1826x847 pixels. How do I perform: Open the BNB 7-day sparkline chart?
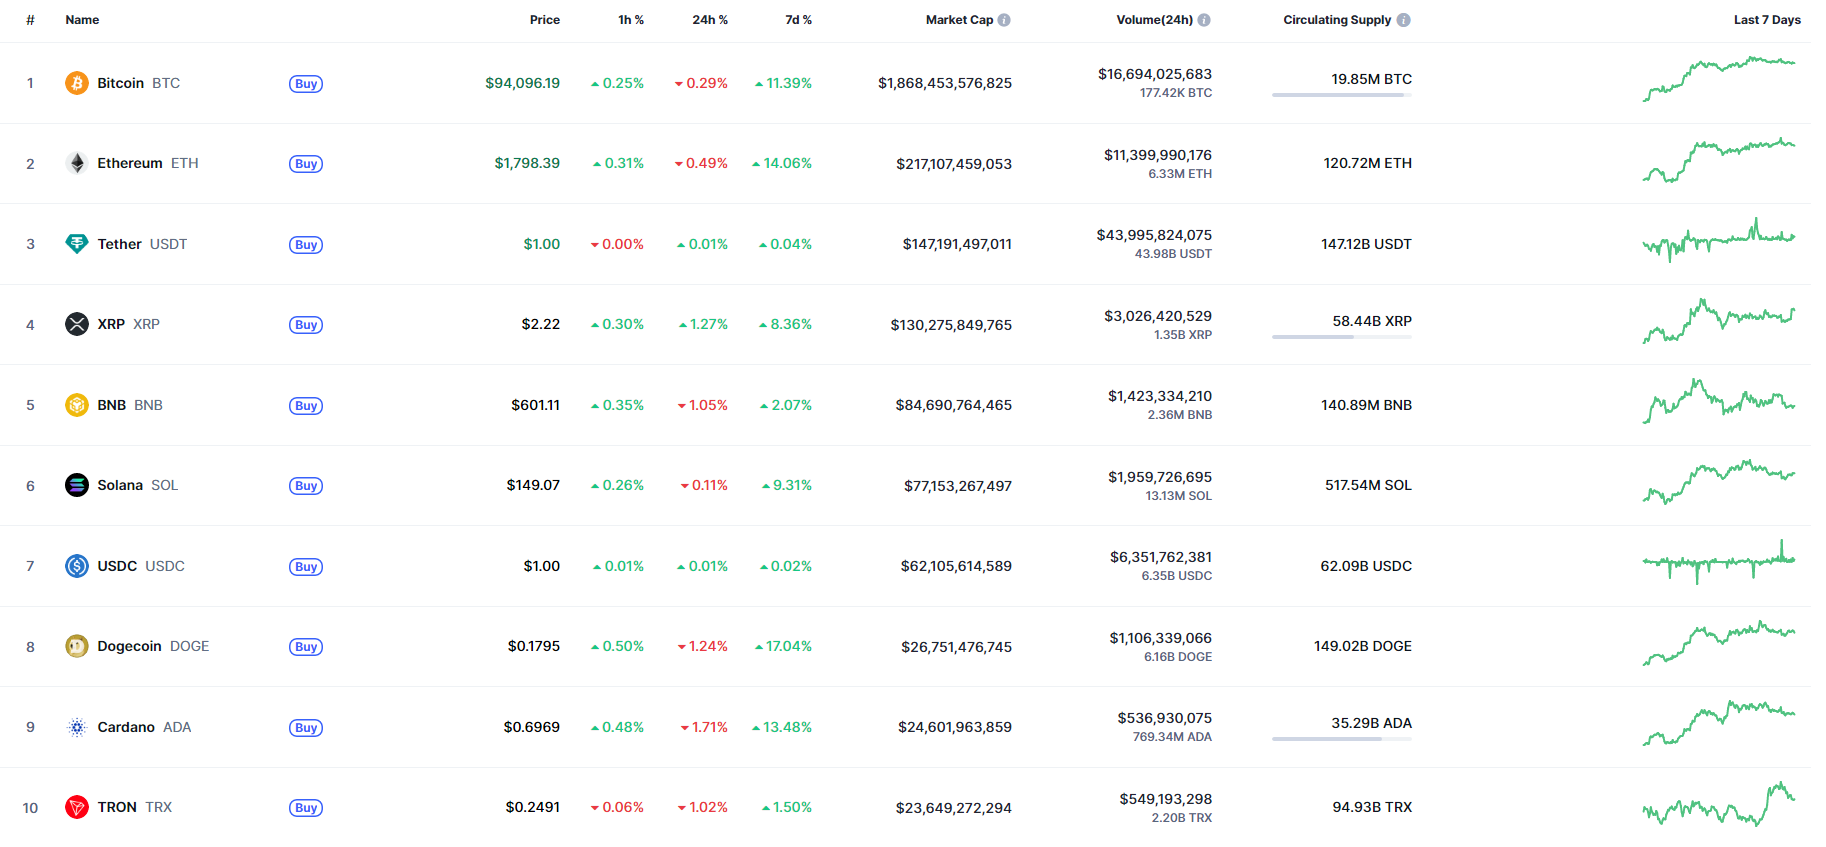click(x=1719, y=401)
